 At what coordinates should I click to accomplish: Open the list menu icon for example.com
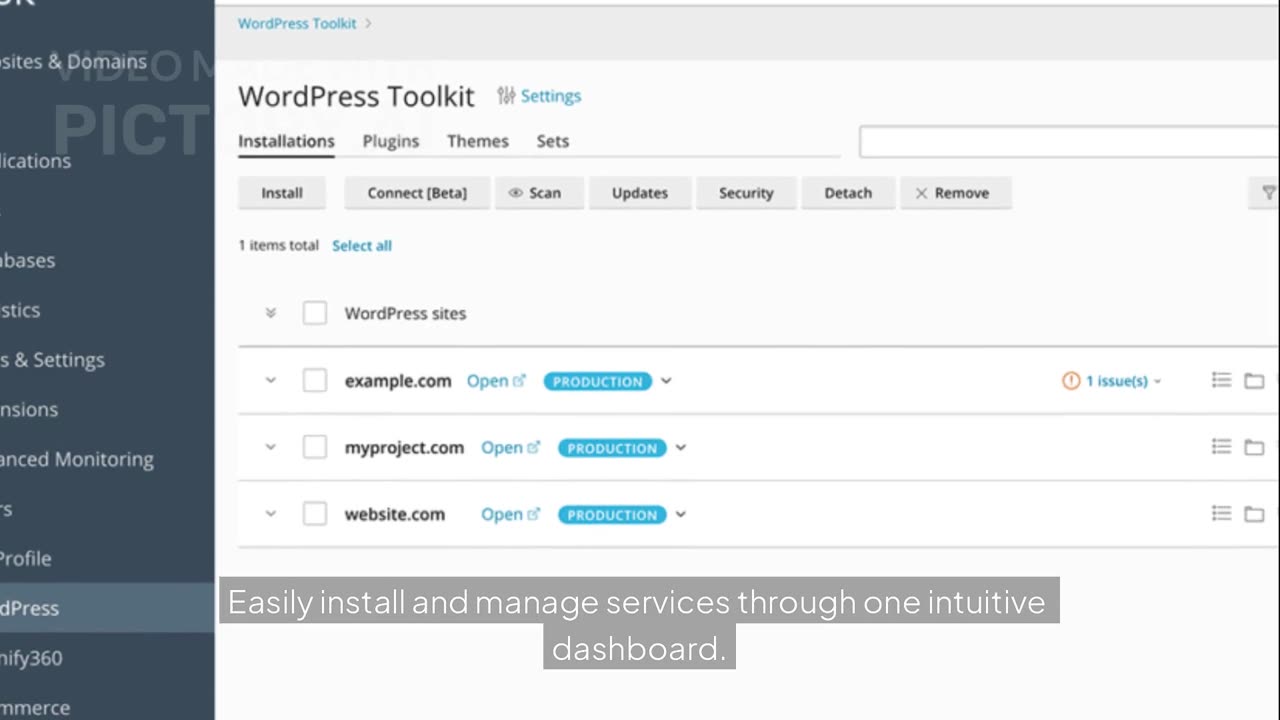tap(1221, 380)
